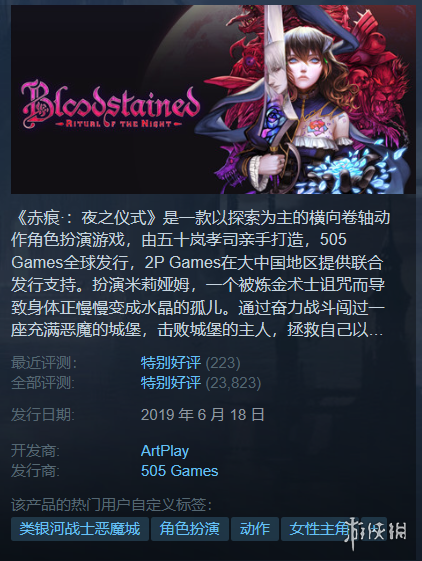Image resolution: width=422 pixels, height=561 pixels.
Task: Select the 动作 tag
Action: 255,529
